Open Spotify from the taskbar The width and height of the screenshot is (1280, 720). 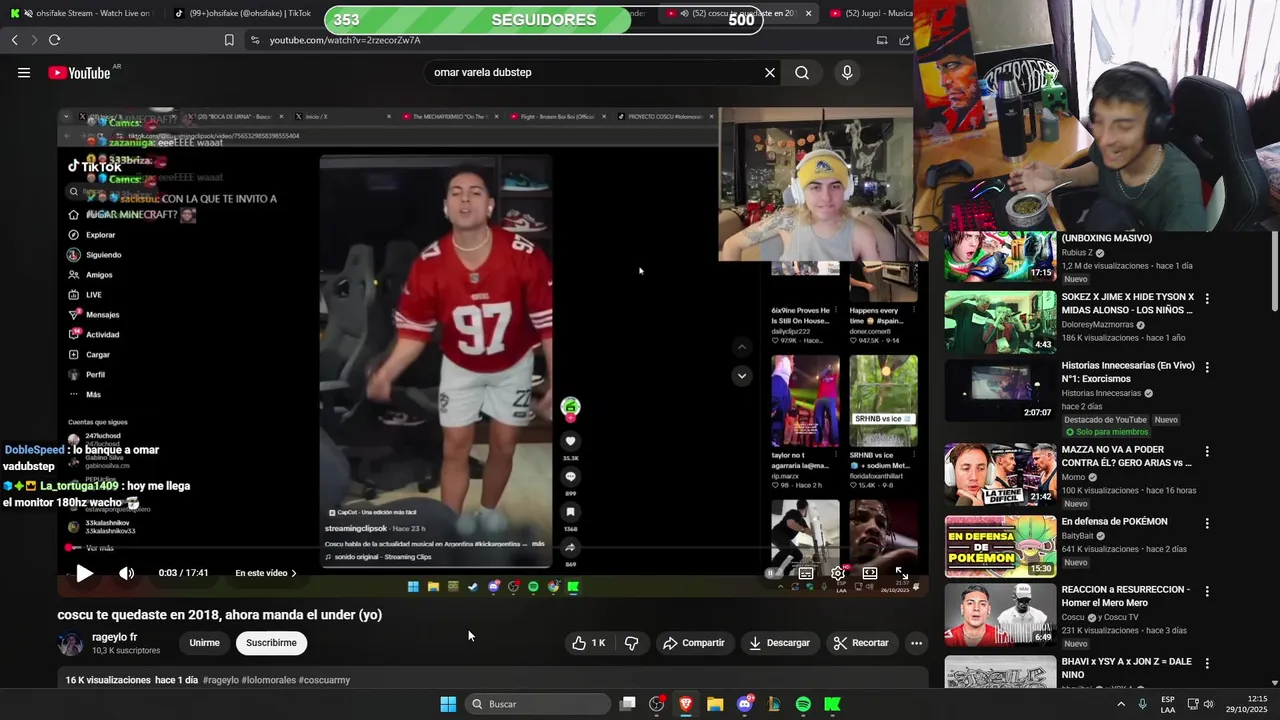(x=803, y=704)
